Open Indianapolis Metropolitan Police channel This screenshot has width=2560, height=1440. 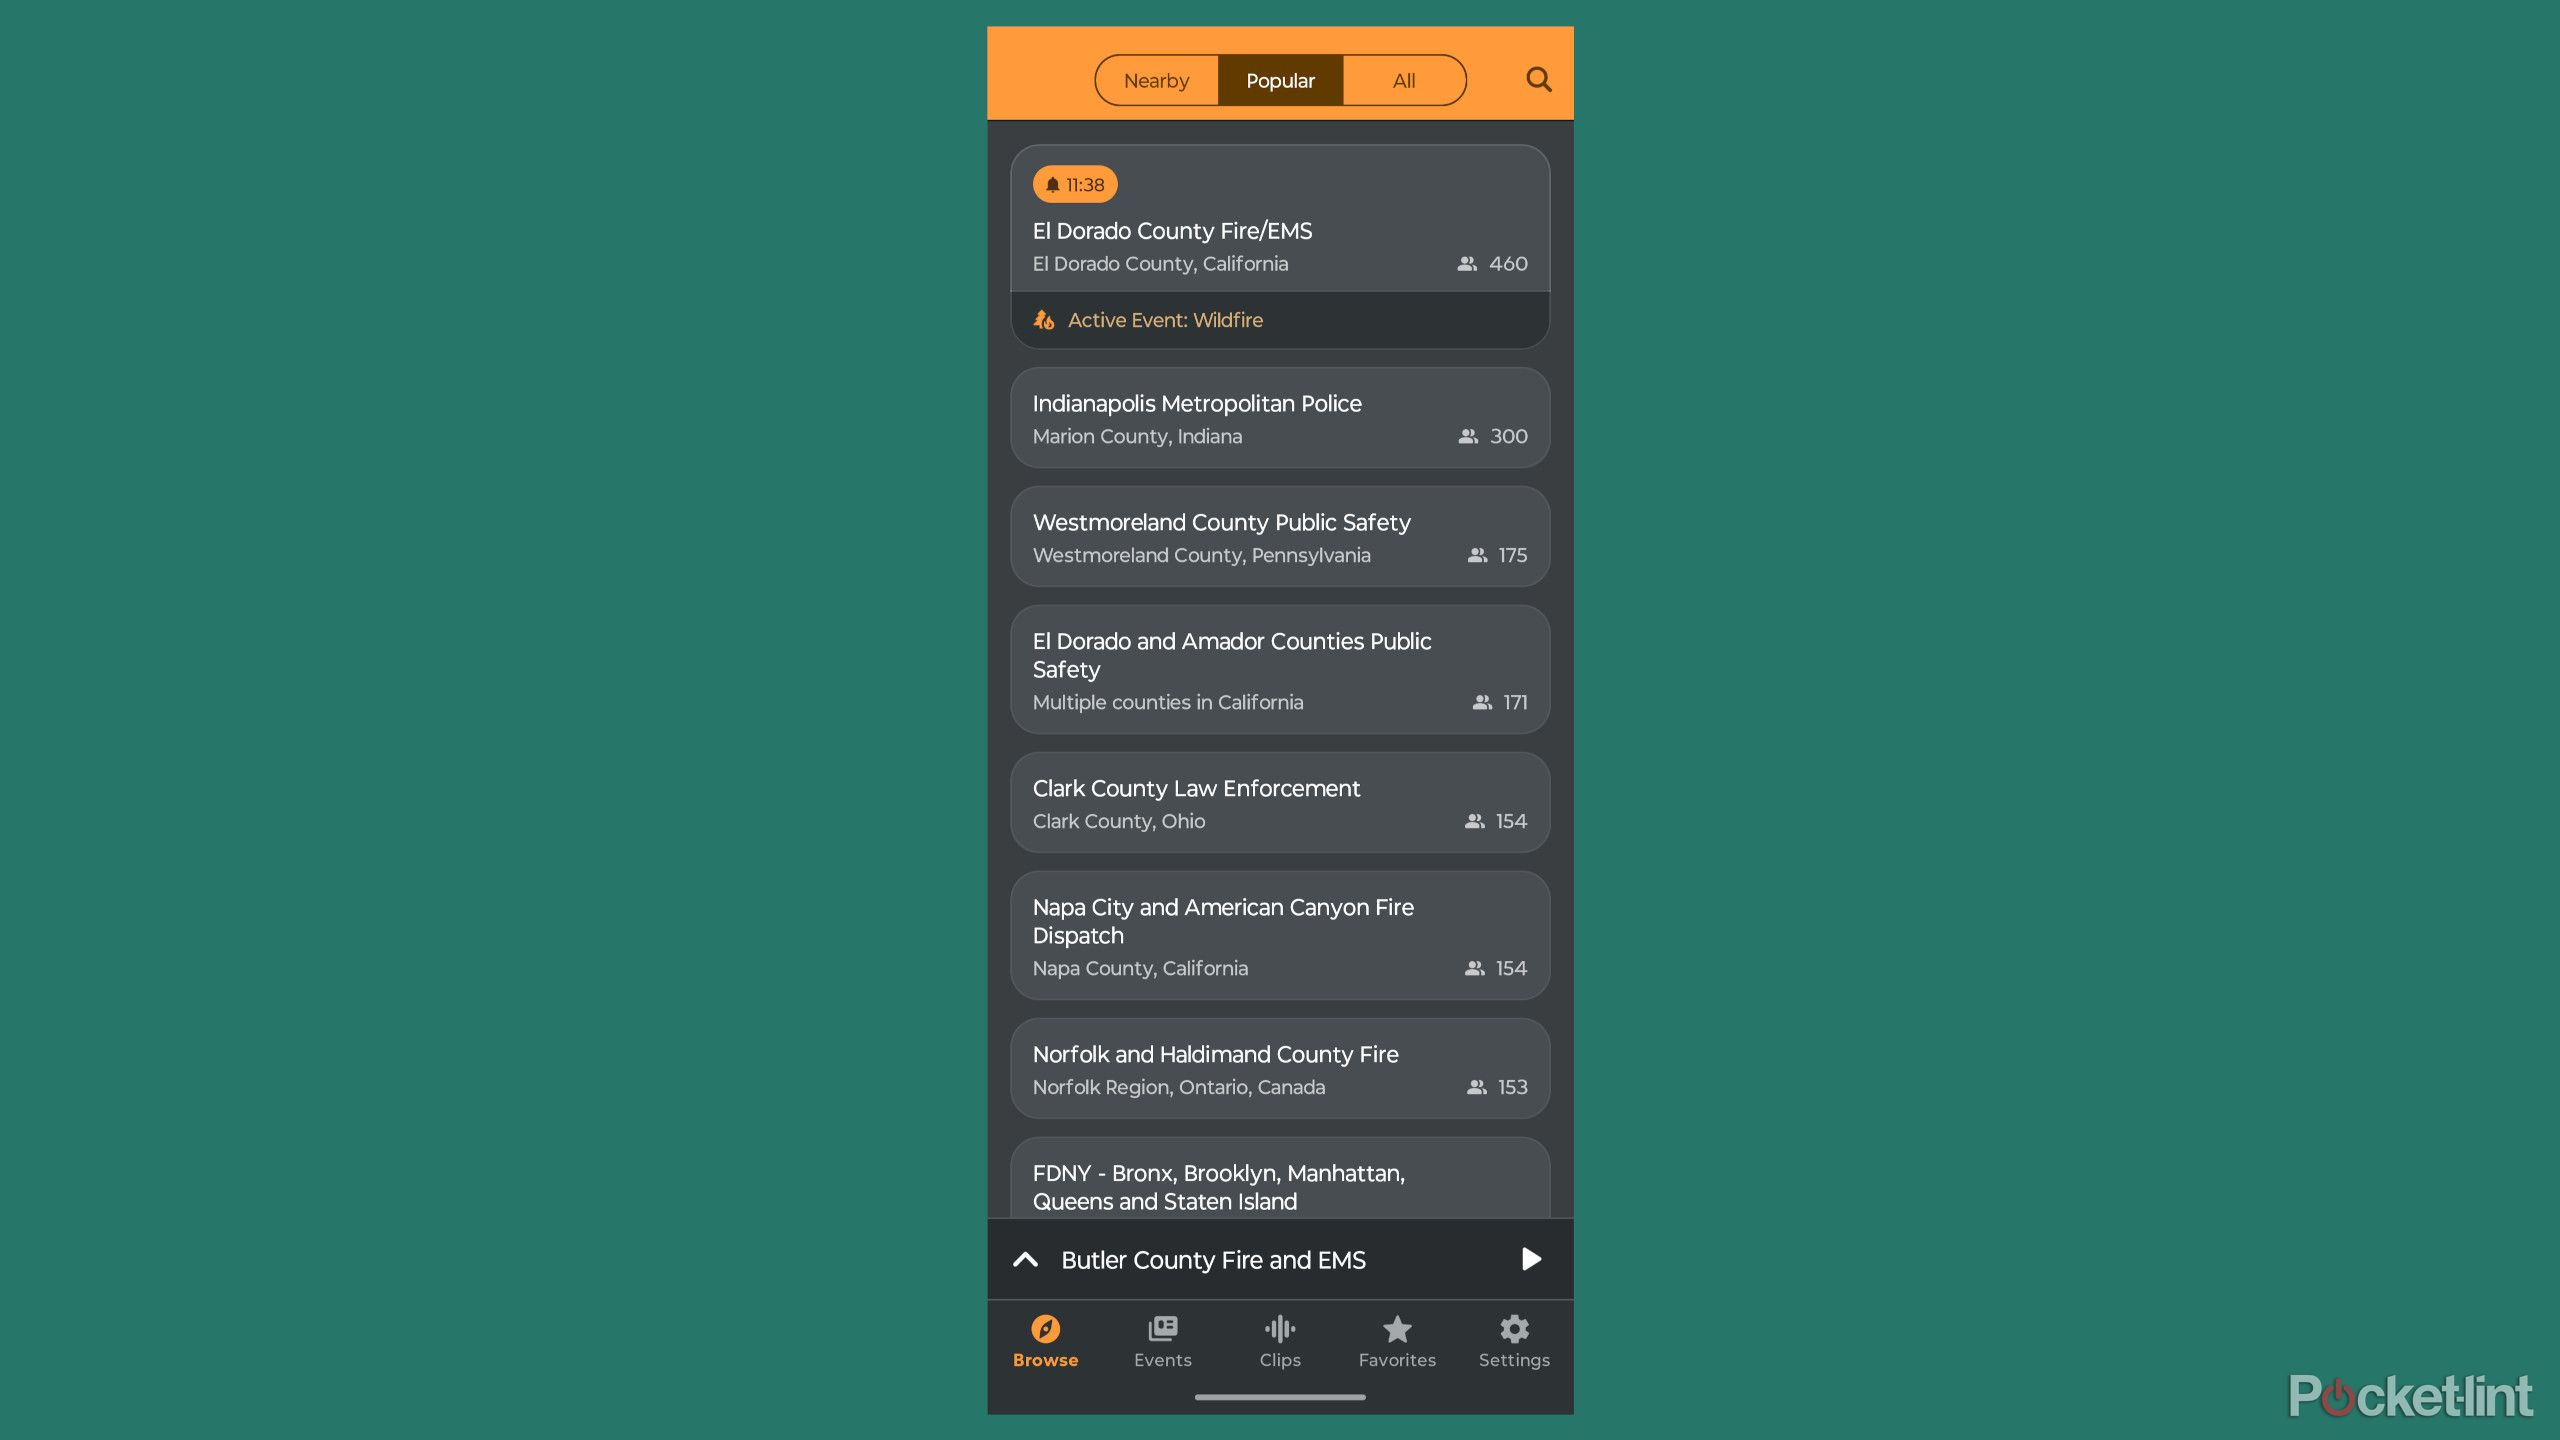pos(1280,417)
